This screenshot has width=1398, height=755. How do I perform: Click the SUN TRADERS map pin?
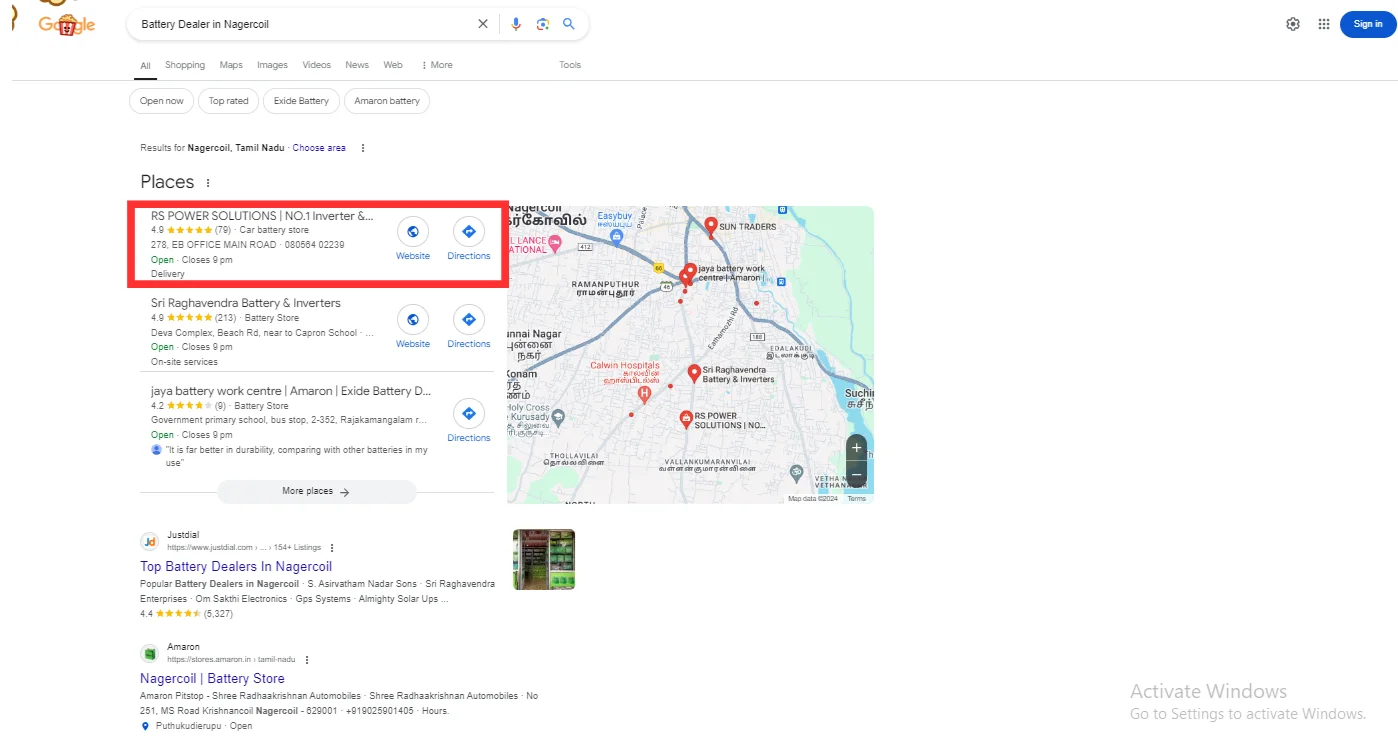tap(711, 227)
